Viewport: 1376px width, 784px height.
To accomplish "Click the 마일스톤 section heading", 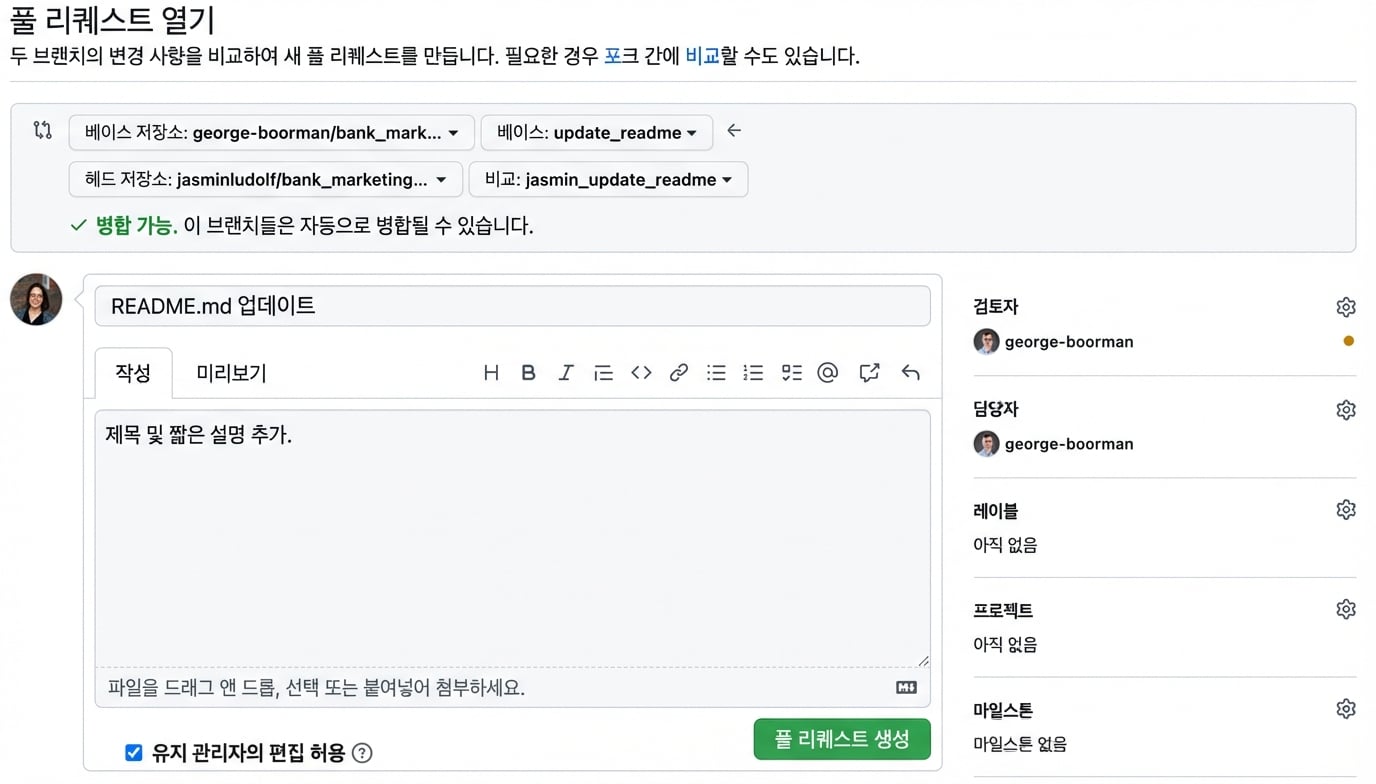I will click(1003, 710).
